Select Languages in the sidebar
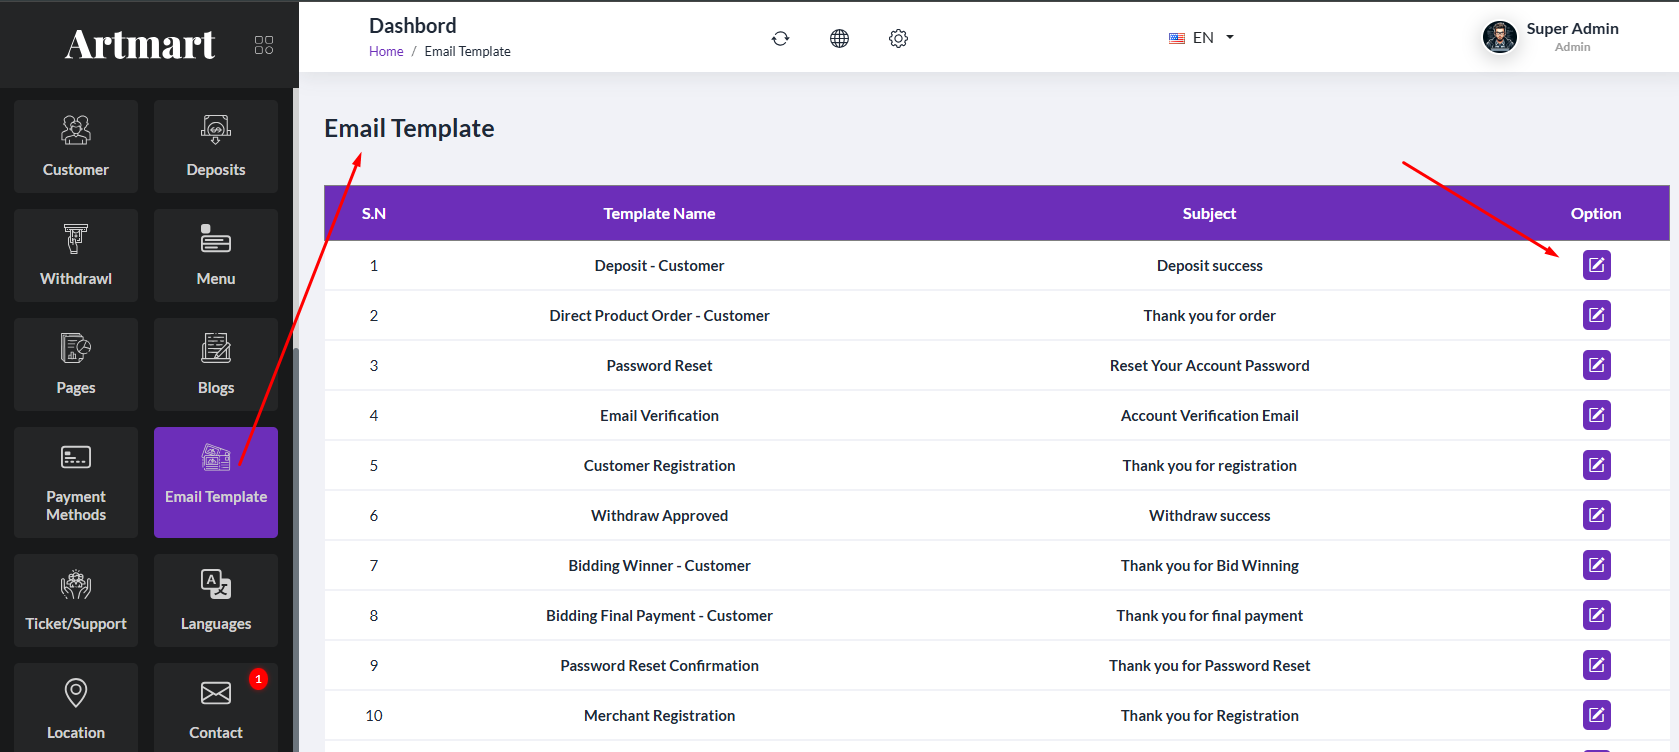Image resolution: width=1679 pixels, height=752 pixels. 216,600
